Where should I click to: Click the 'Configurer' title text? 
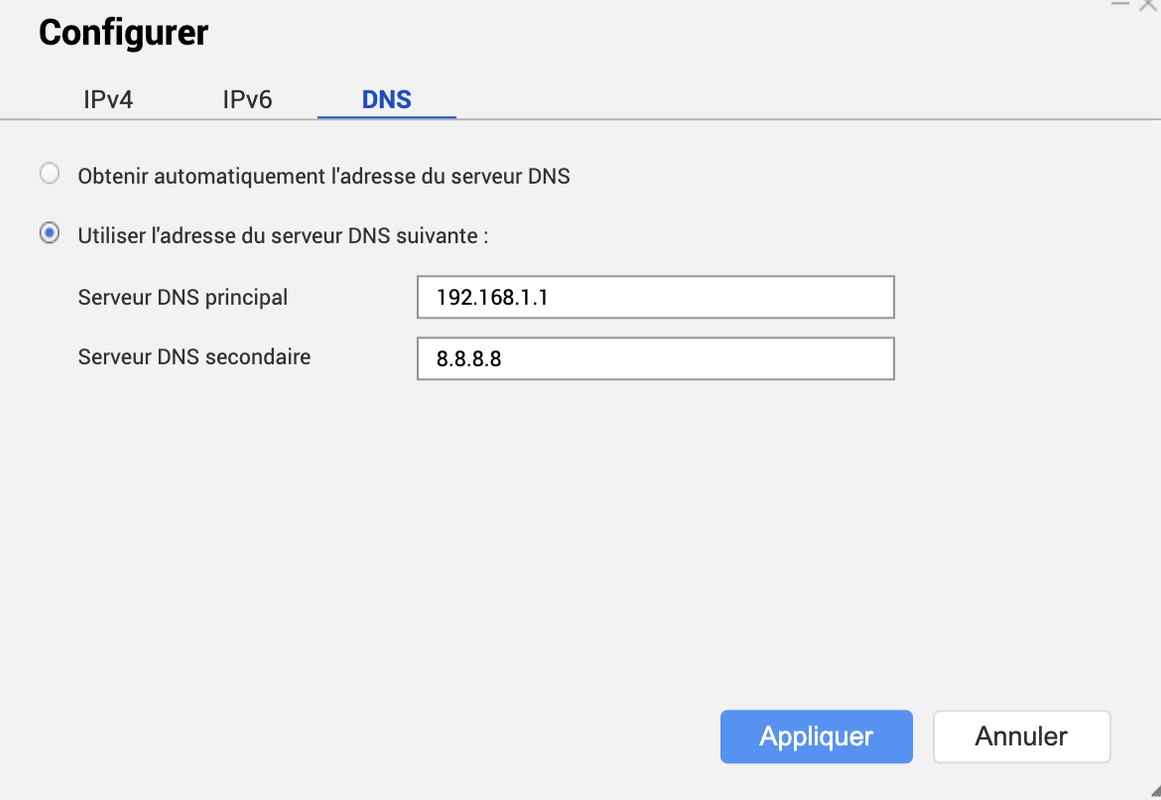tap(124, 33)
